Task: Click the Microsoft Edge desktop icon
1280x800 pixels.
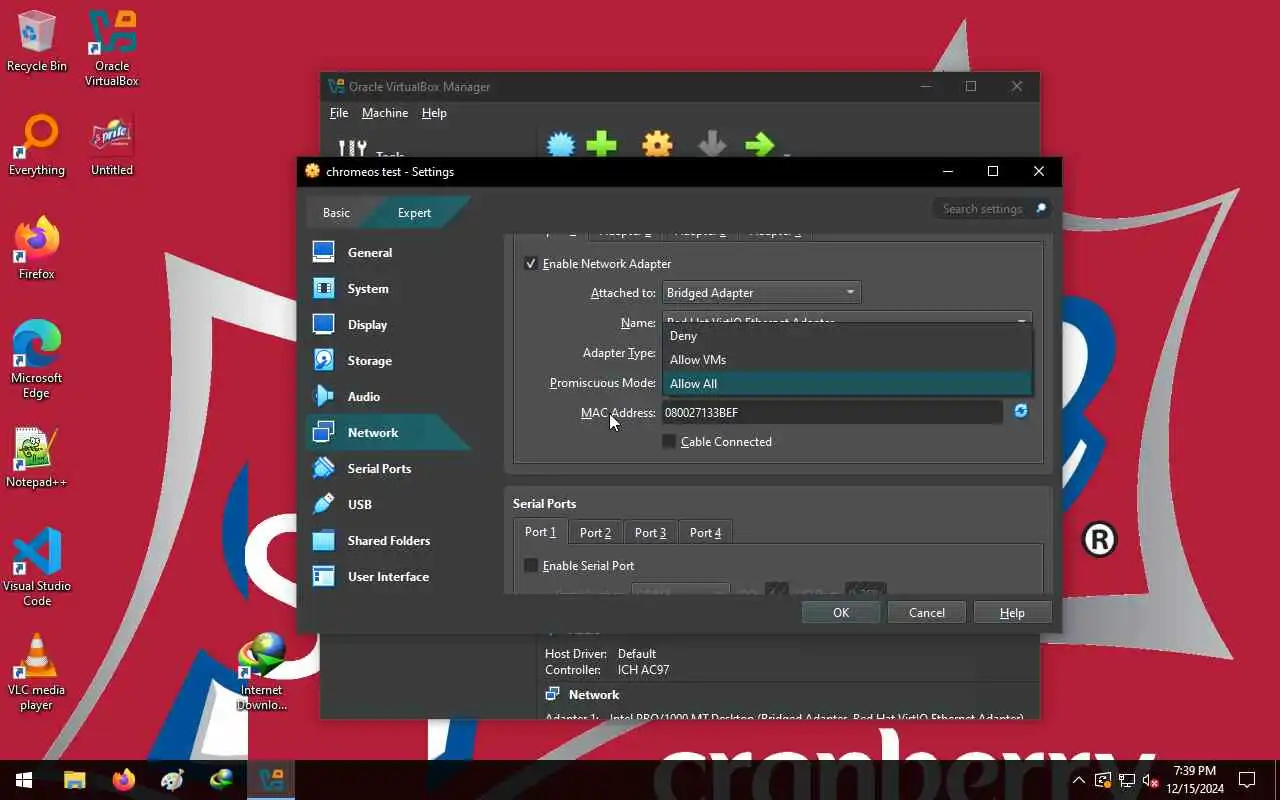Action: tap(37, 360)
